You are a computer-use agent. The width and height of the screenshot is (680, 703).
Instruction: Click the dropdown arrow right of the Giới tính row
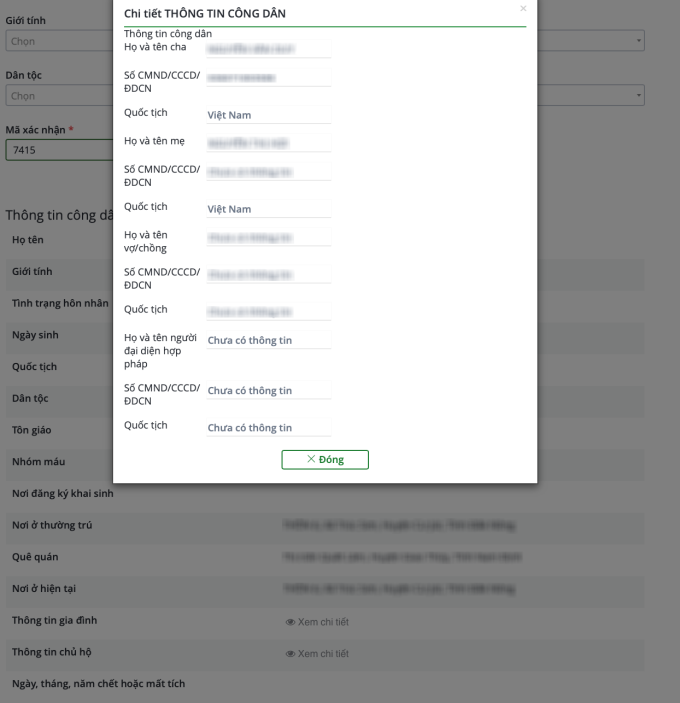[639, 41]
